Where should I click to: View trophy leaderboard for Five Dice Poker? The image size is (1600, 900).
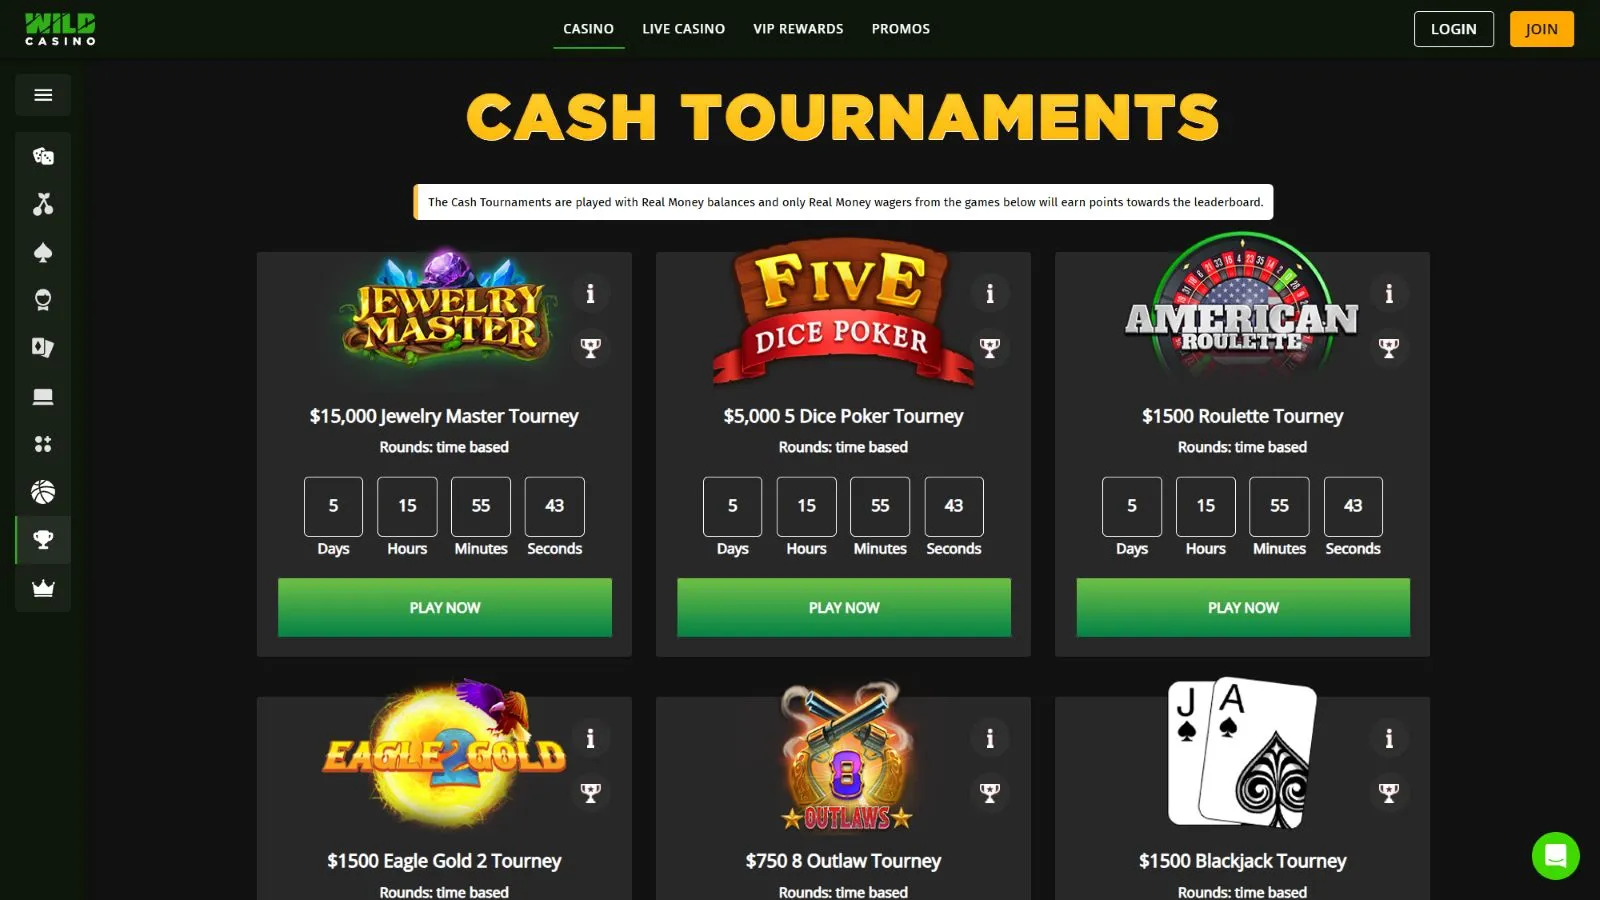[990, 348]
